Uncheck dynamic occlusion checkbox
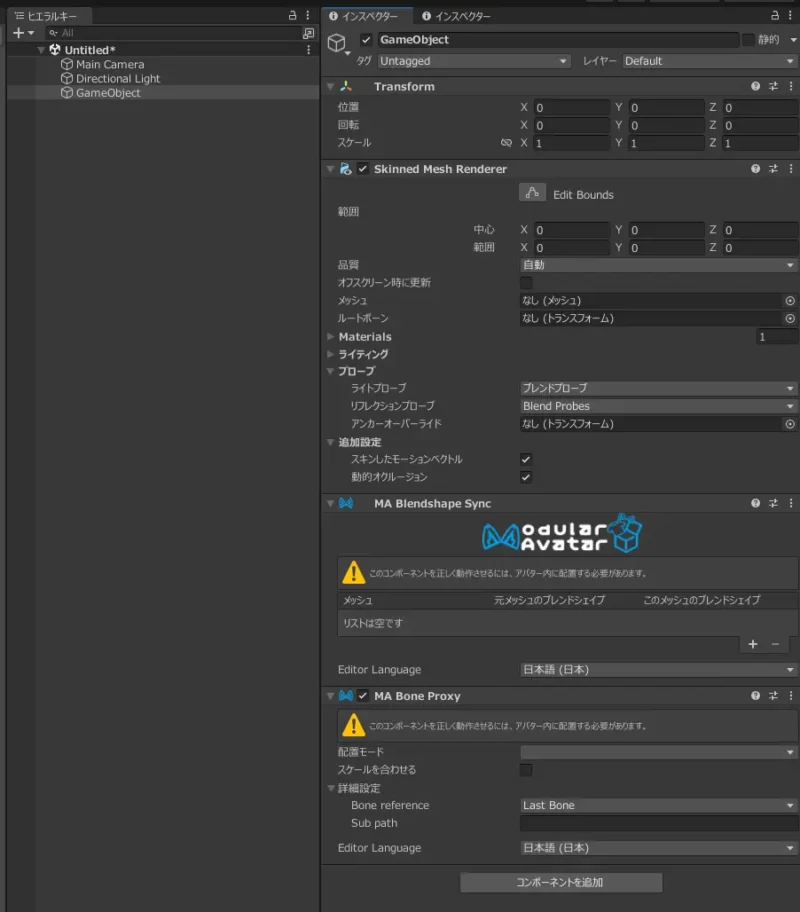The height and width of the screenshot is (912, 800). [x=526, y=477]
